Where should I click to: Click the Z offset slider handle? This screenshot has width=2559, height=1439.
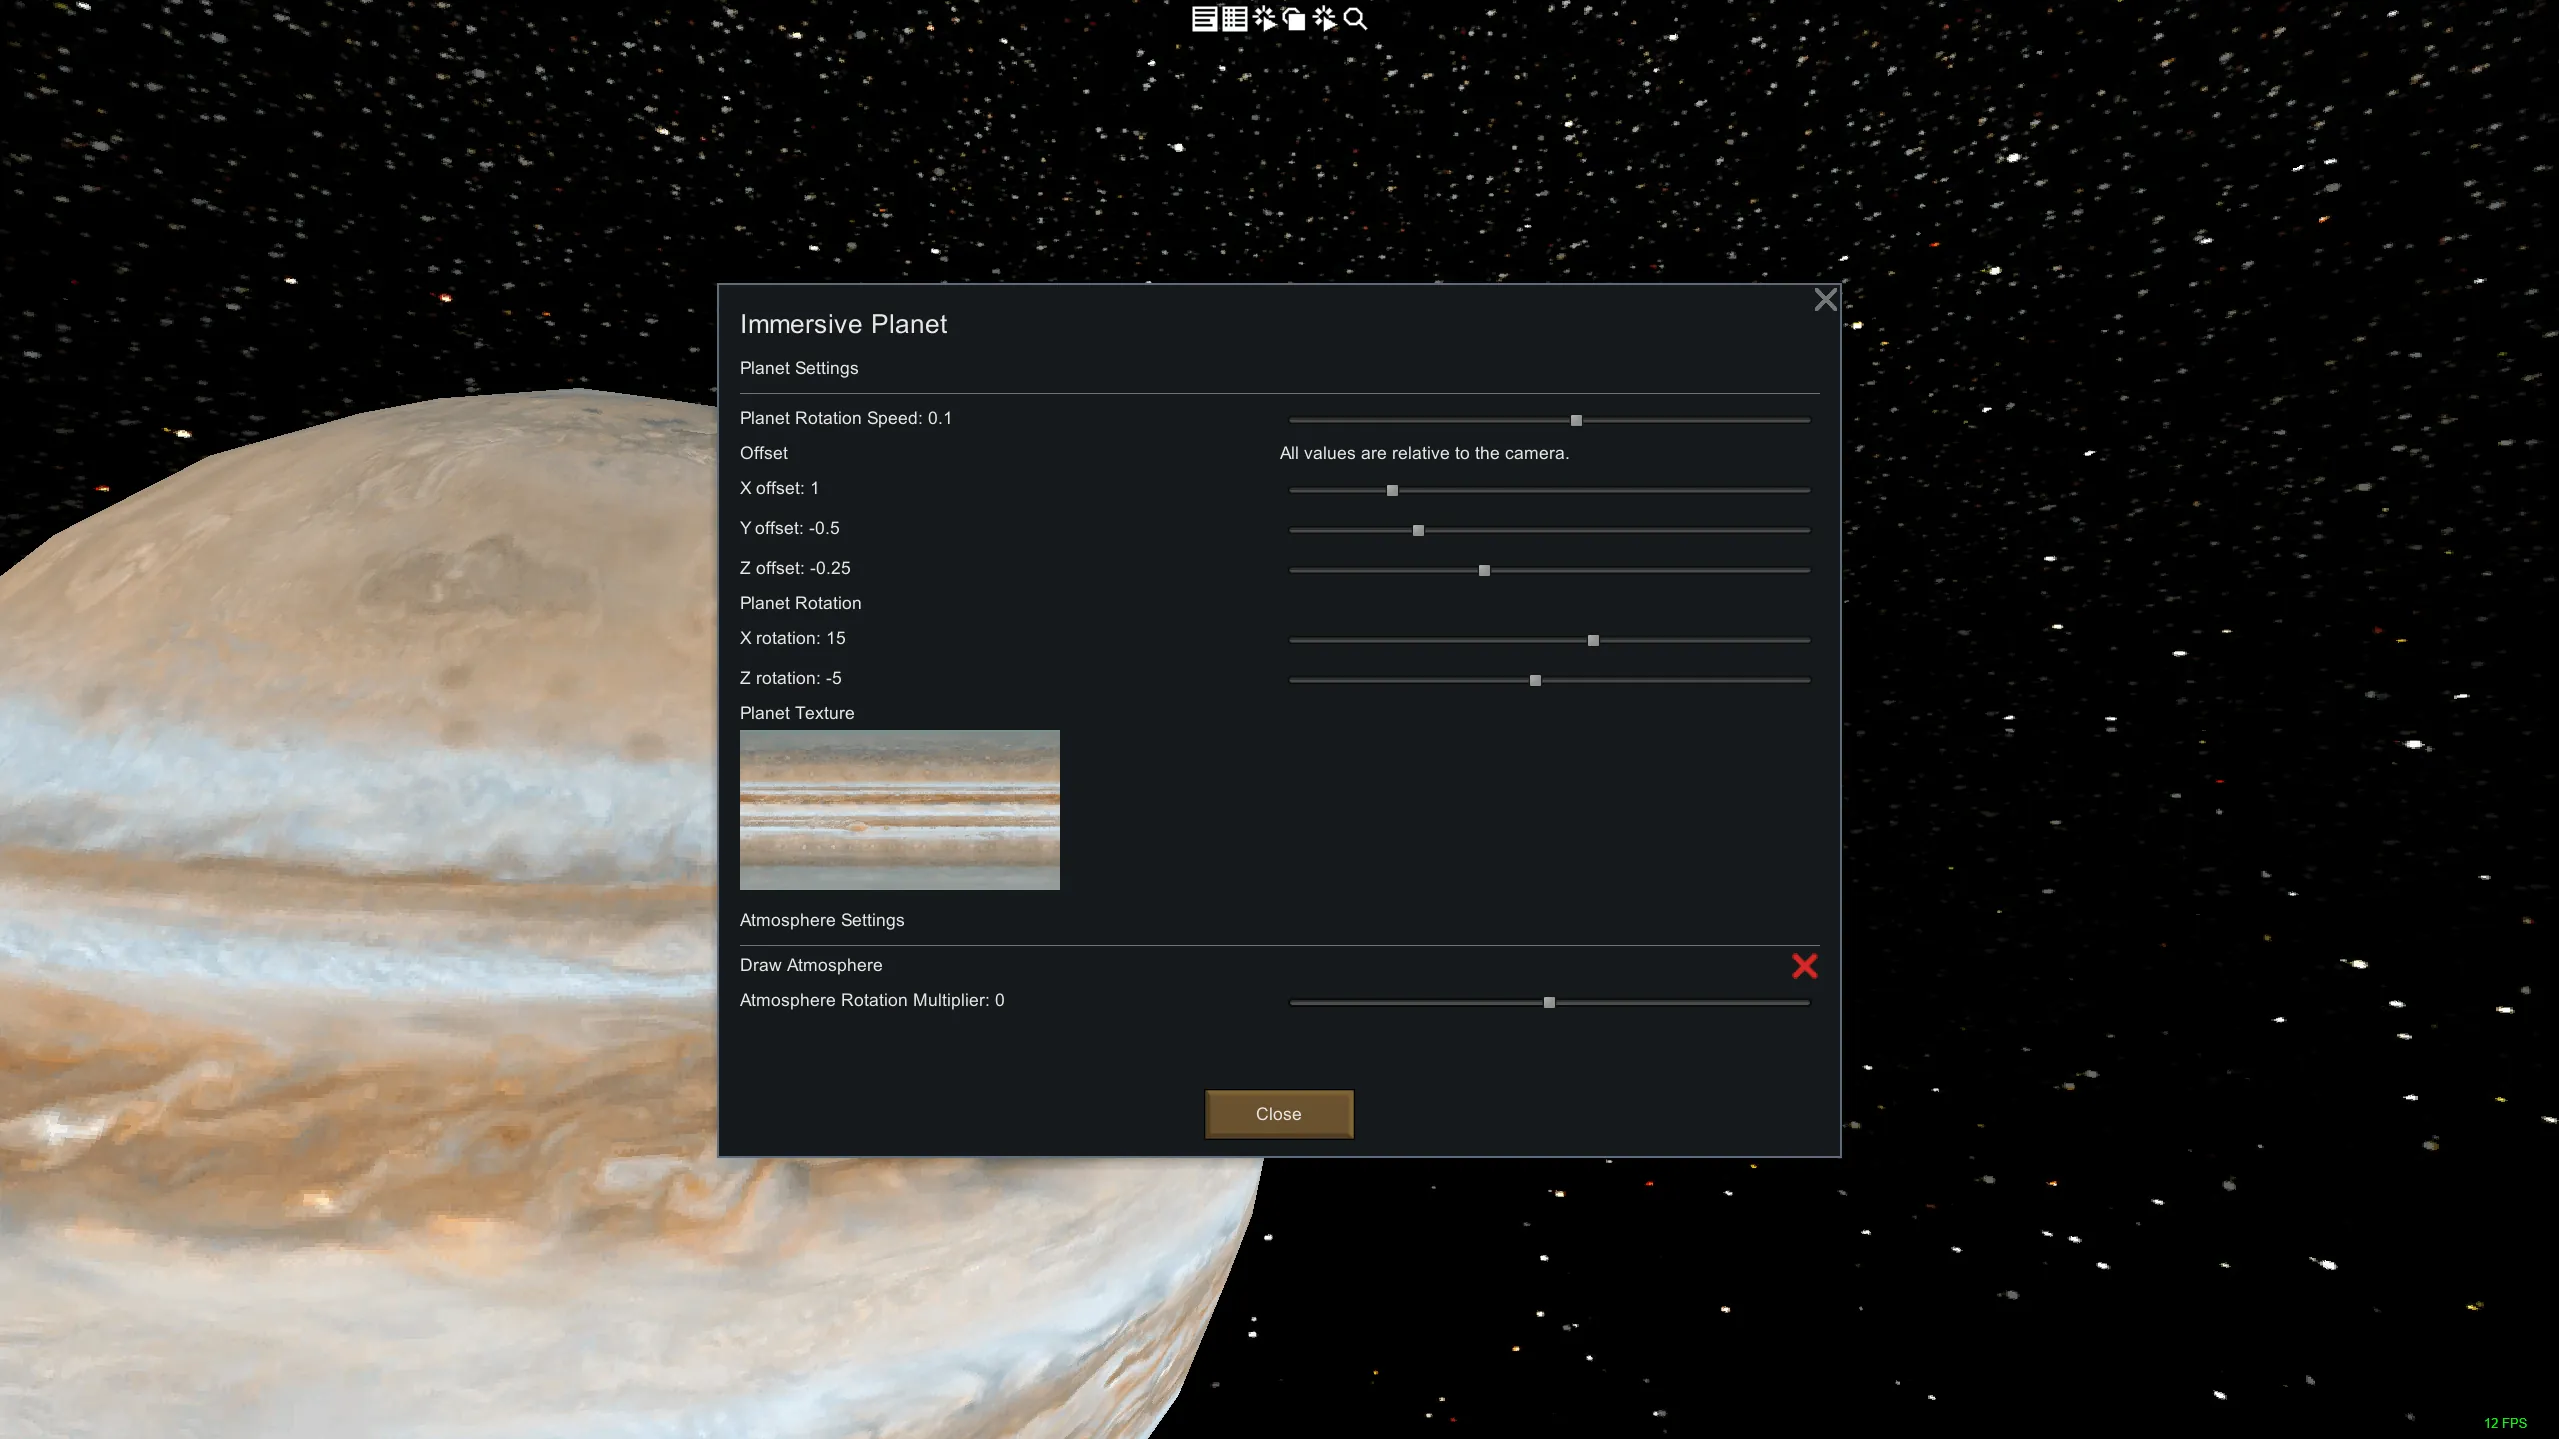pos(1484,571)
